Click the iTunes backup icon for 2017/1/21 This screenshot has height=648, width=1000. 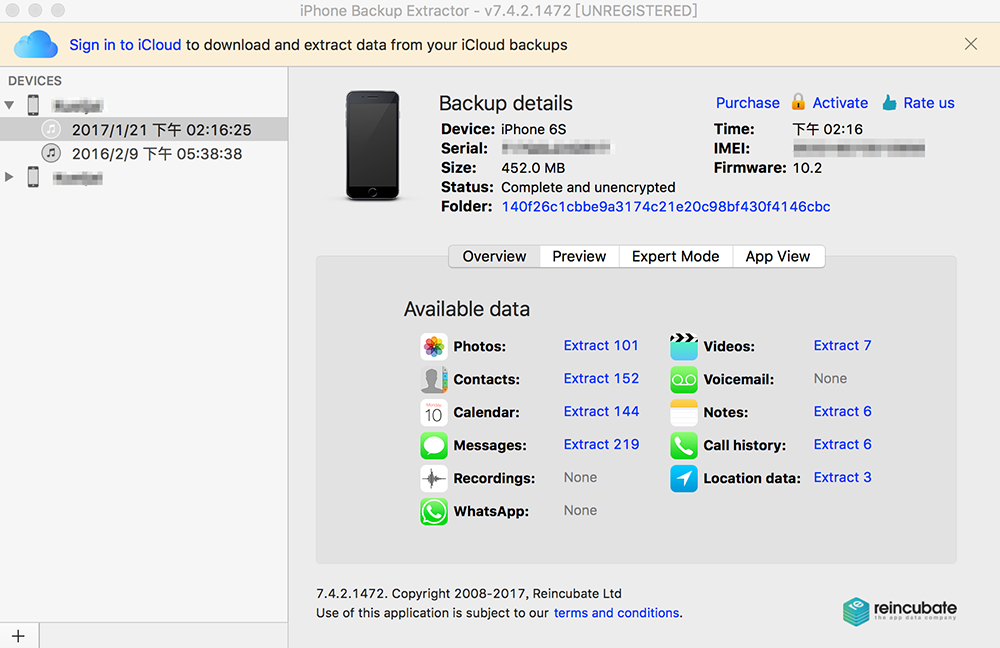tap(51, 129)
